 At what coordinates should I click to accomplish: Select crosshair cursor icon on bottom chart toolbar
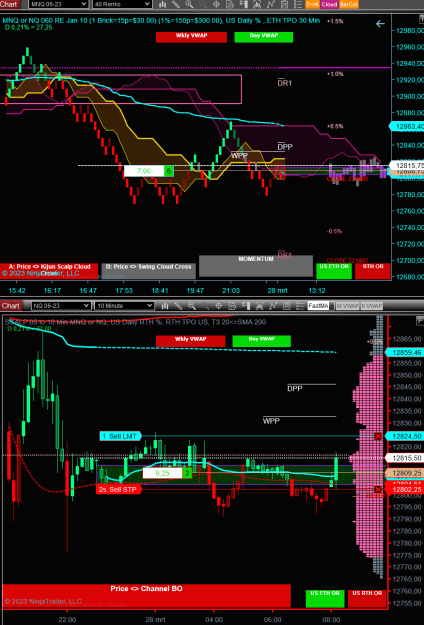[218, 306]
